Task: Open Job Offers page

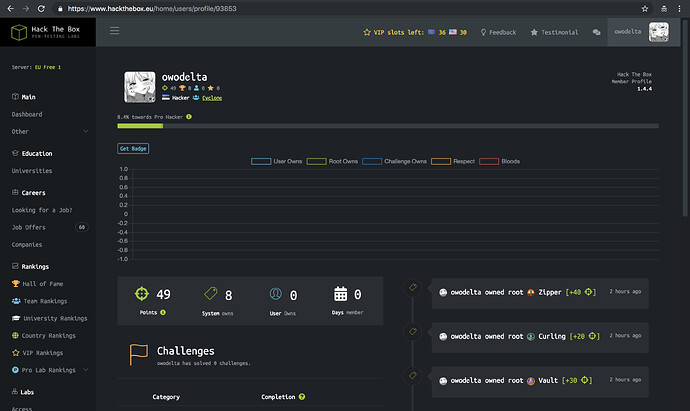Action: [29, 227]
